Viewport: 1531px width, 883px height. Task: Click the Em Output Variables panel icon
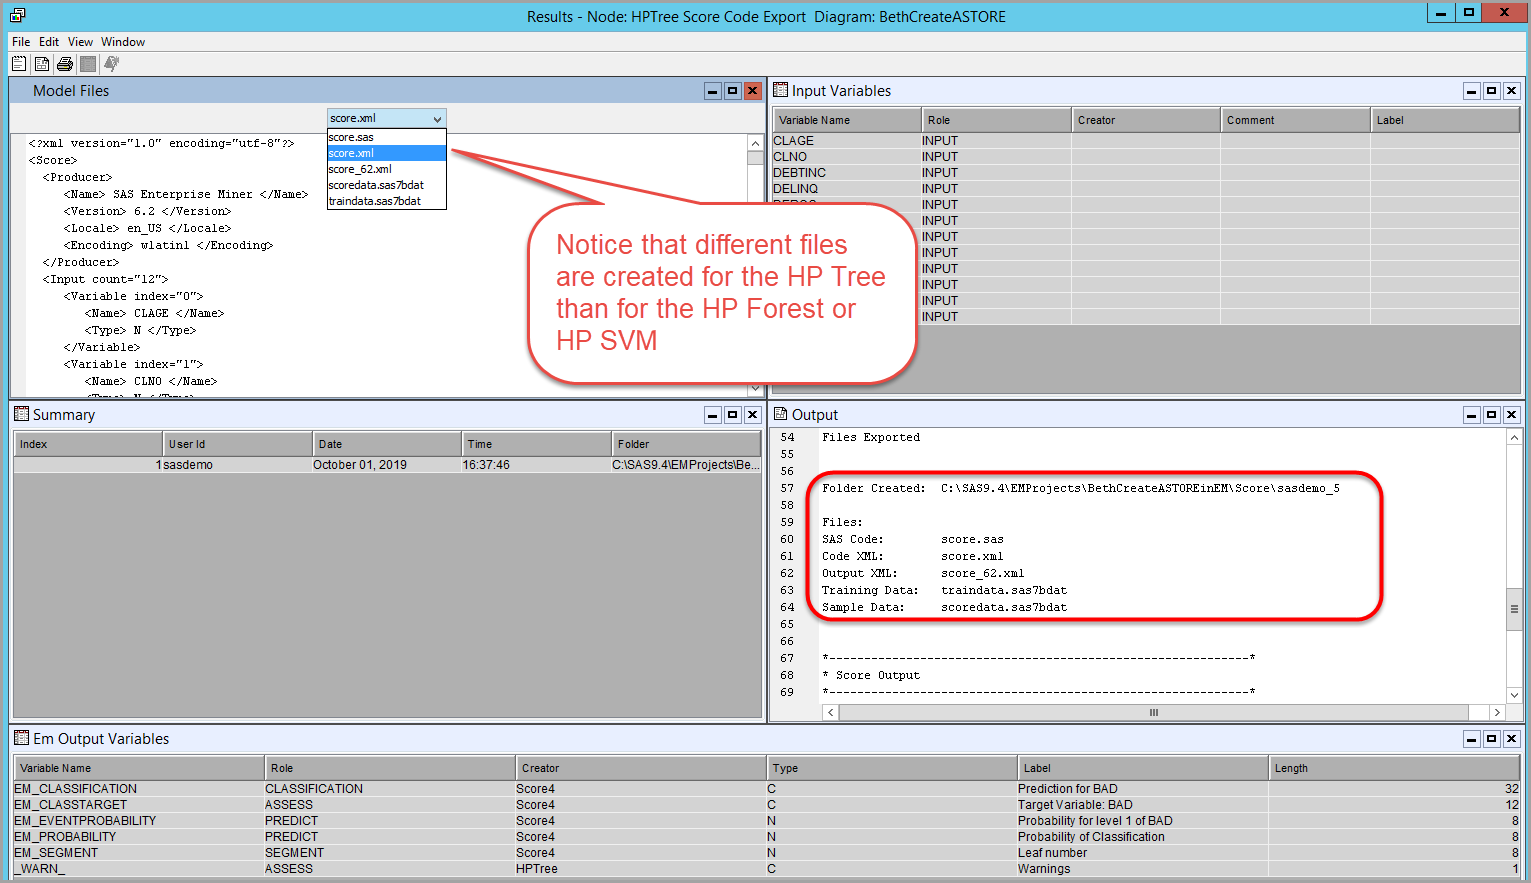(21, 738)
